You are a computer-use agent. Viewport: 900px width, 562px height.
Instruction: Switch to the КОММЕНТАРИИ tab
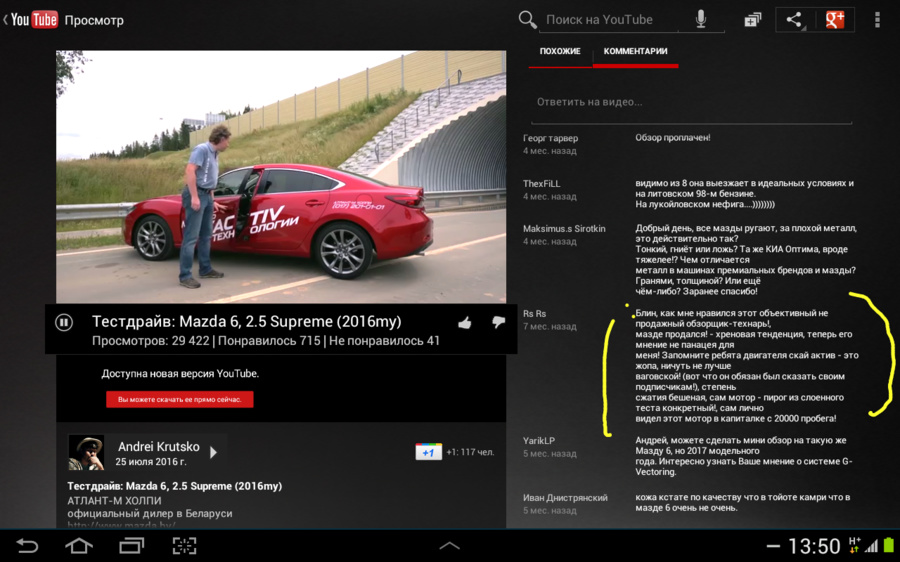635,51
